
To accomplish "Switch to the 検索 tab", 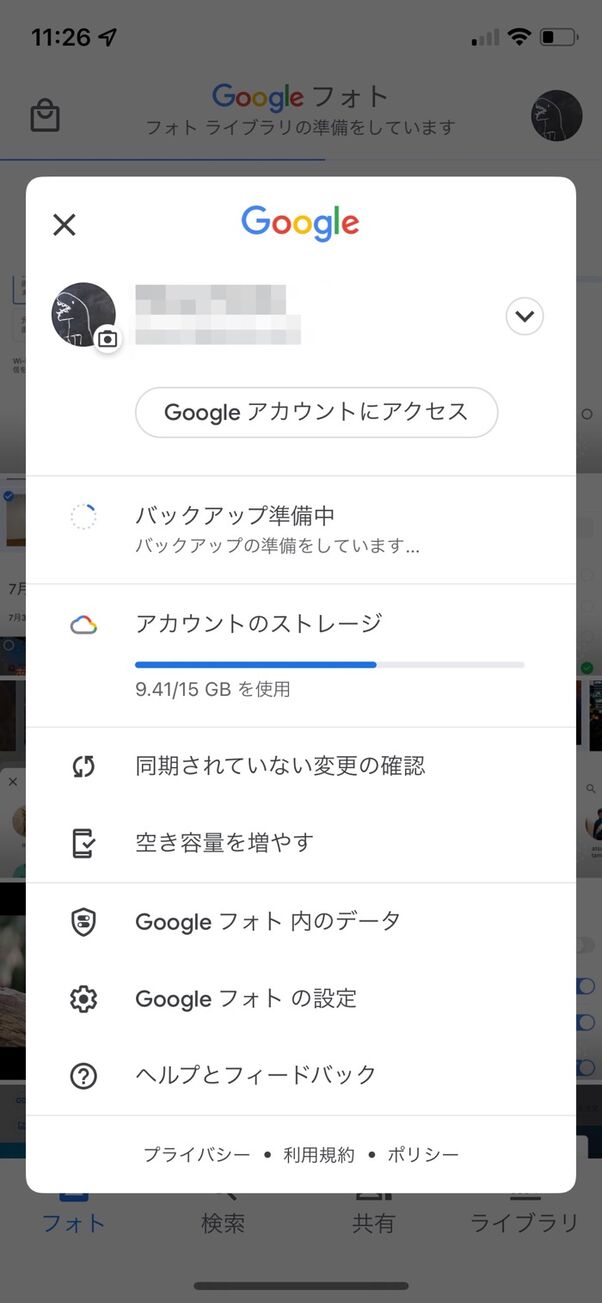I will tap(224, 1222).
